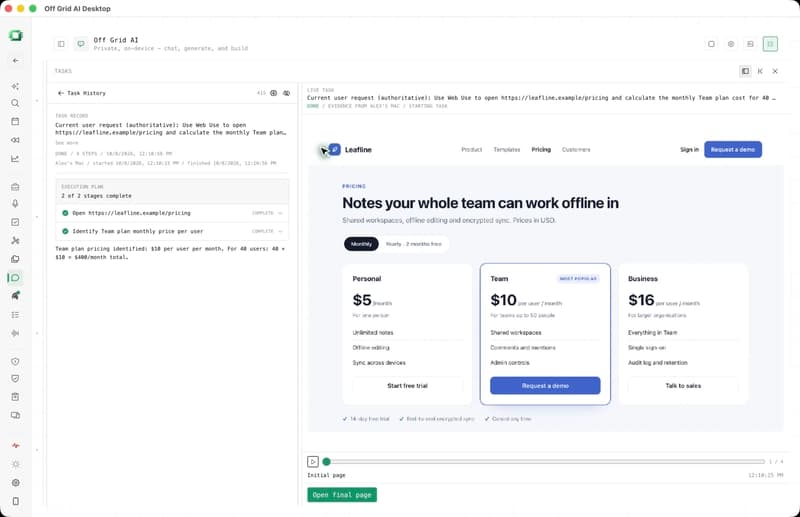Image resolution: width=800 pixels, height=517 pixels.
Task: Click the shield check sidebar icon
Action: tap(15, 379)
